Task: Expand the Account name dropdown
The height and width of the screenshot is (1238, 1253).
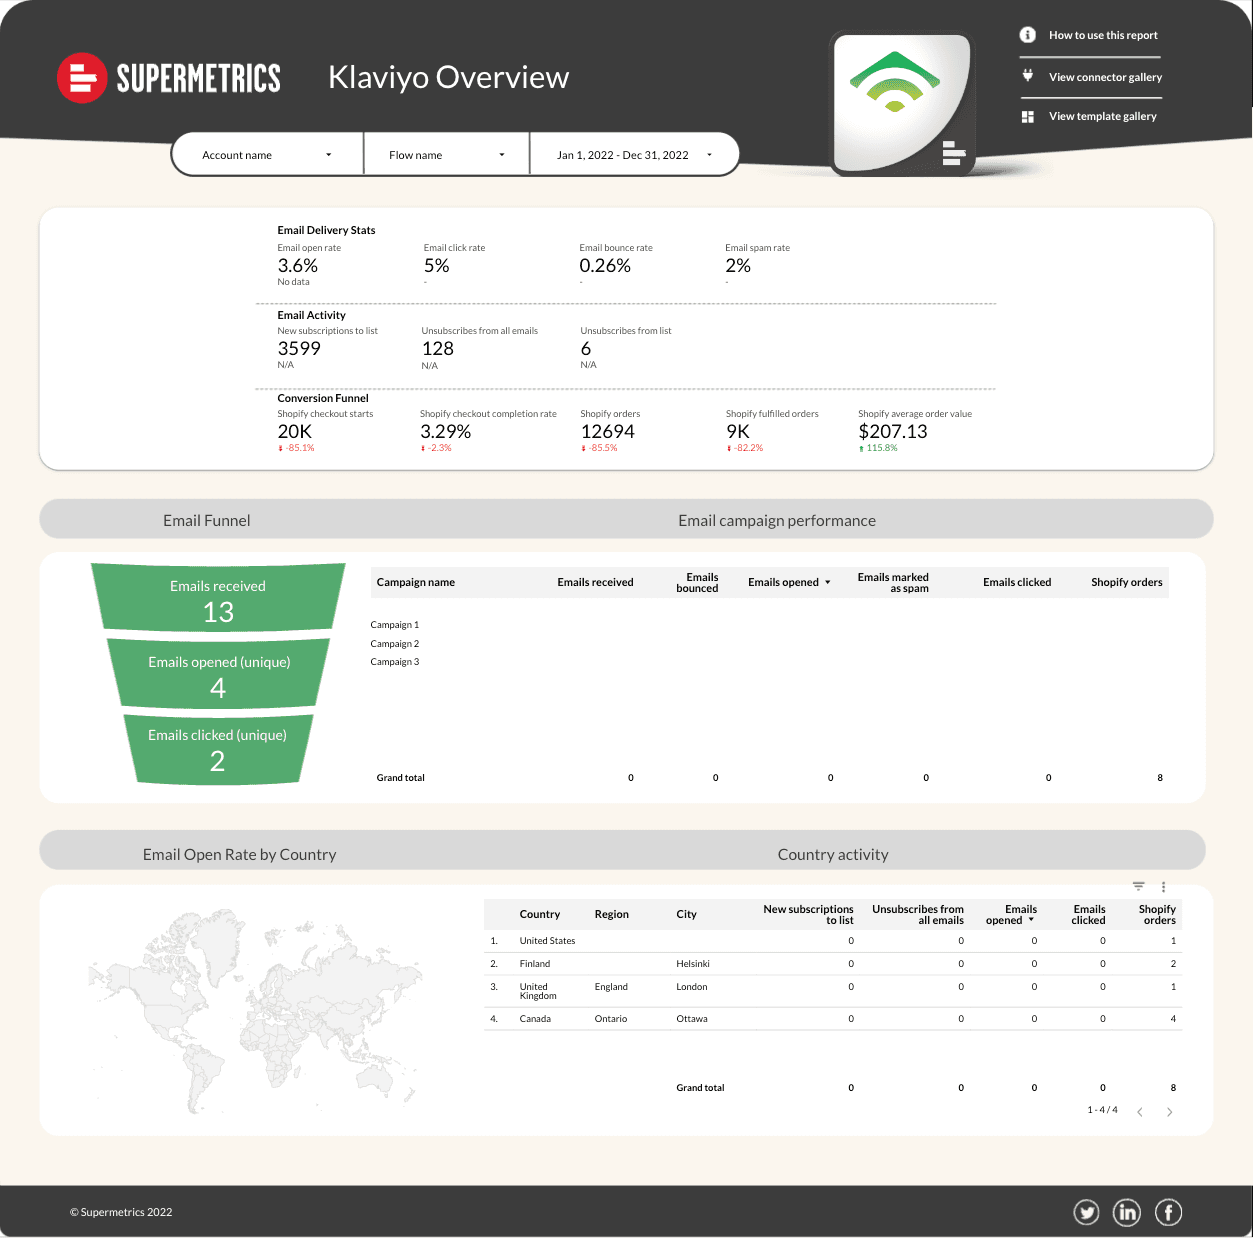Action: 267,155
